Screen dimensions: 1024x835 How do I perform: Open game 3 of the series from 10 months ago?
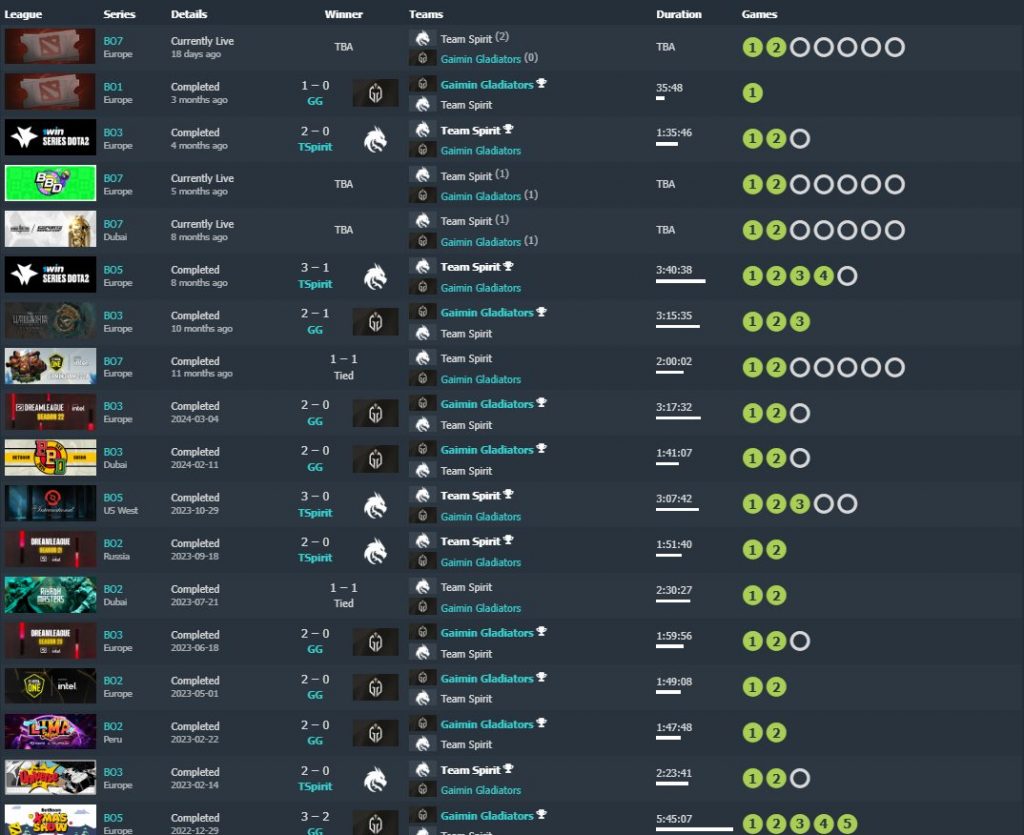click(799, 322)
